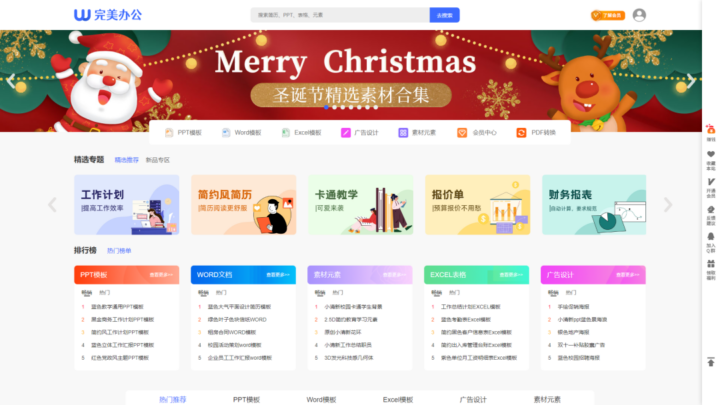Launch the PDF转换 tool icon

pos(521,132)
